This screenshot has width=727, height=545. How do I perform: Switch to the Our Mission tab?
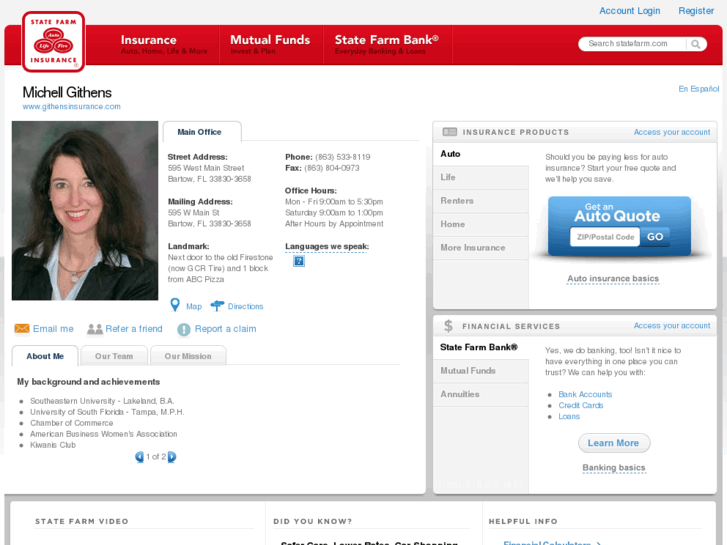click(x=188, y=356)
